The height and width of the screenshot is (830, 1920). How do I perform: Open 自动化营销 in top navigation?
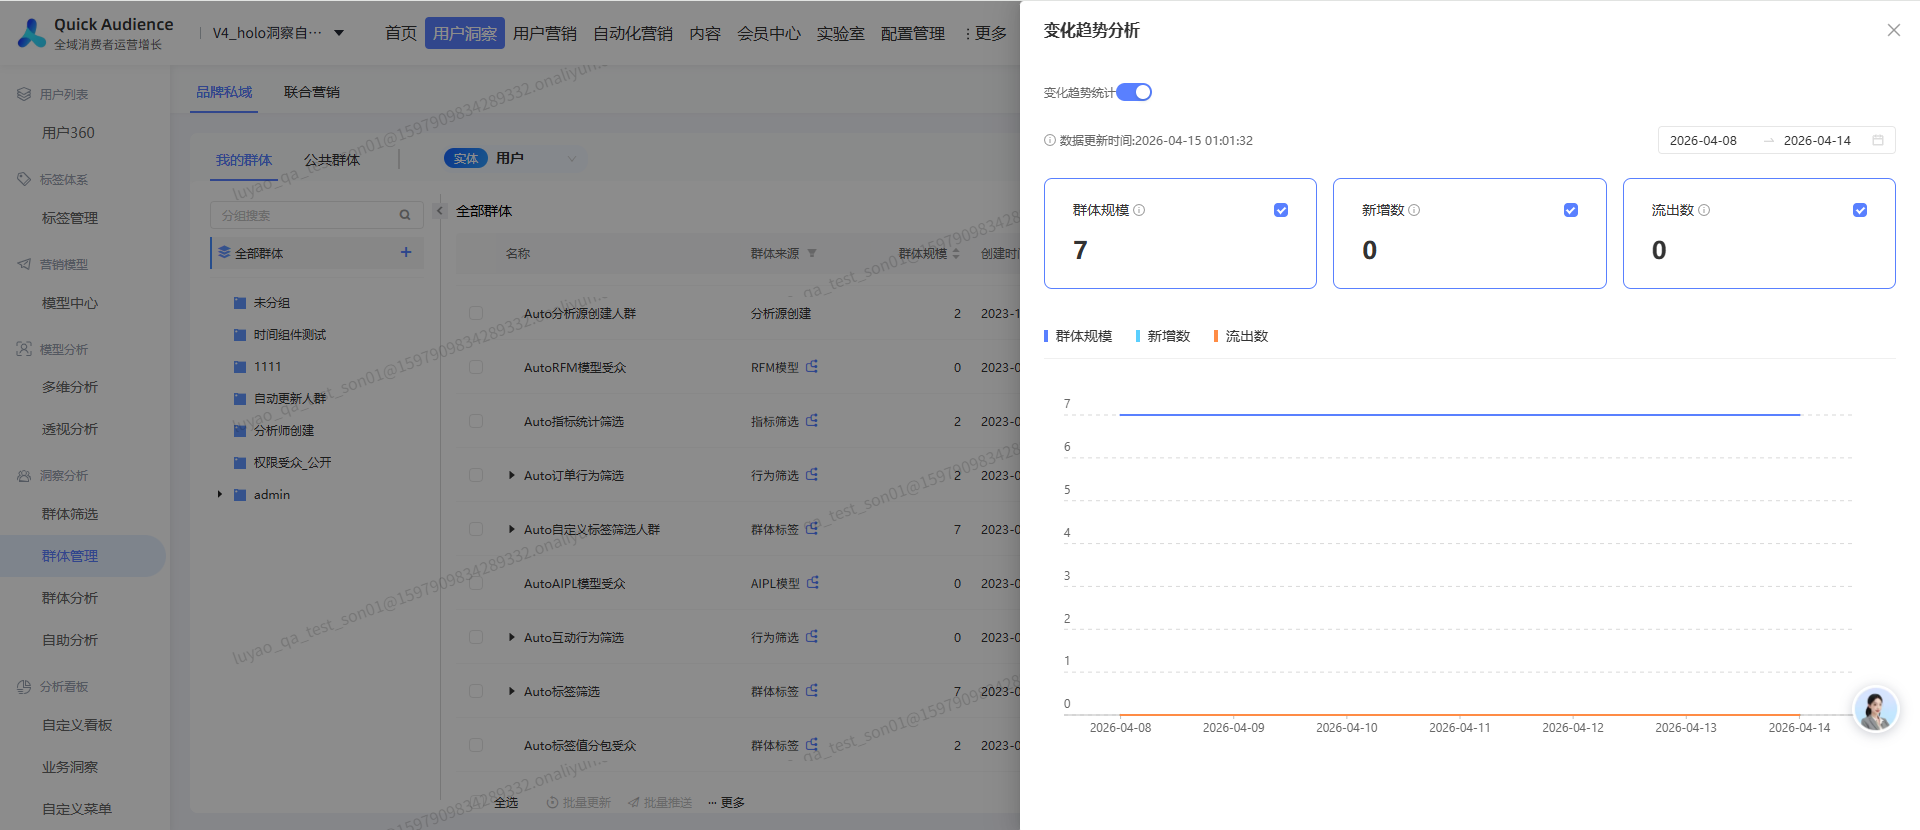pos(633,33)
